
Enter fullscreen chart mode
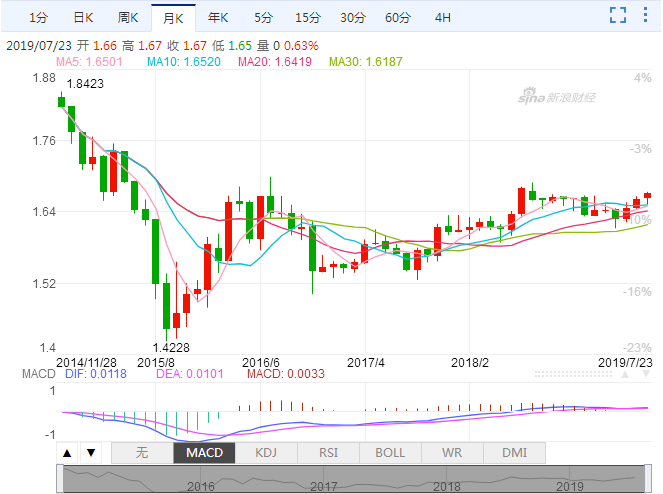click(x=618, y=15)
